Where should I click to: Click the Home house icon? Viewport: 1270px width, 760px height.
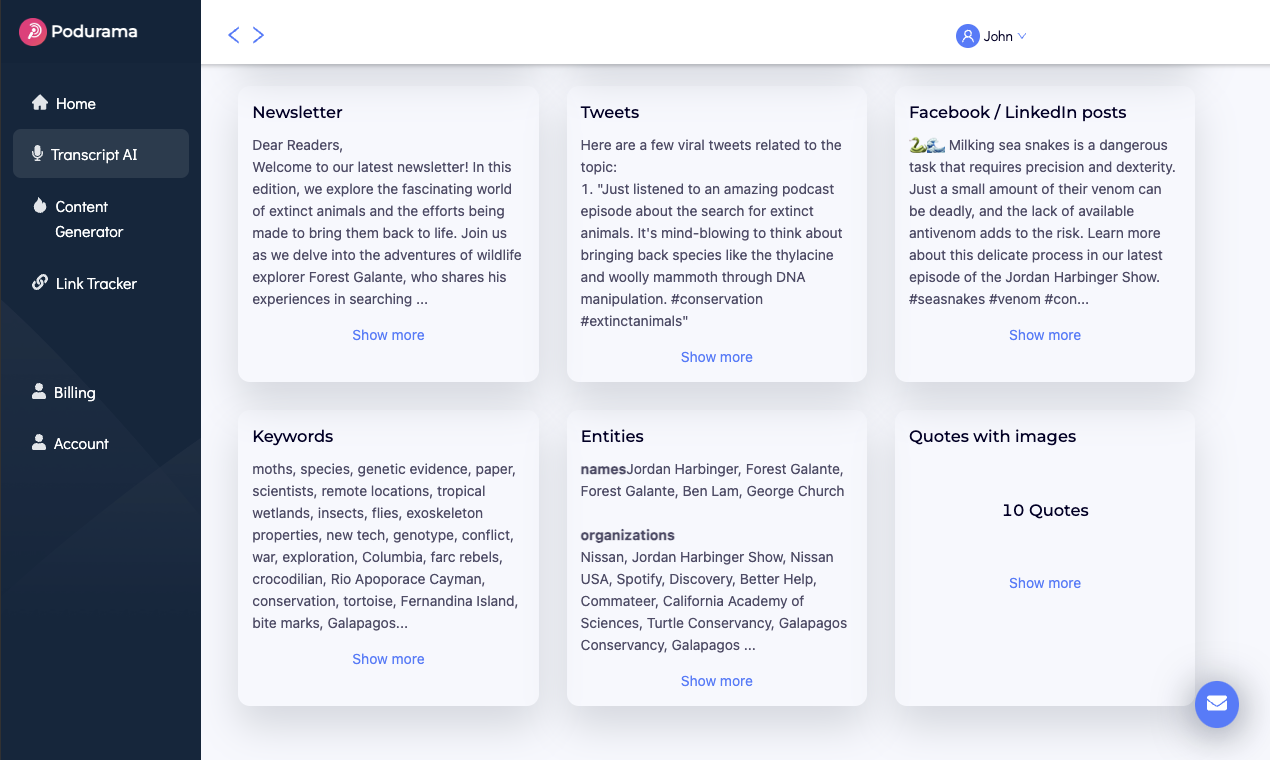(40, 103)
